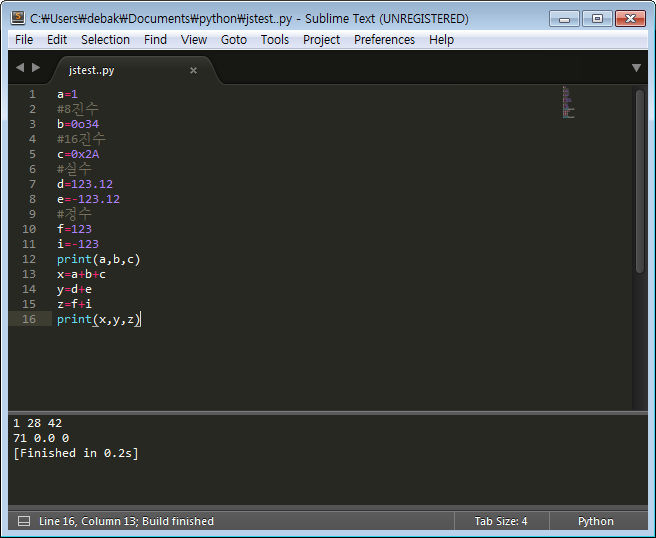Click the editor vertical scrollbar thumb
656x538 pixels.
coord(640,181)
